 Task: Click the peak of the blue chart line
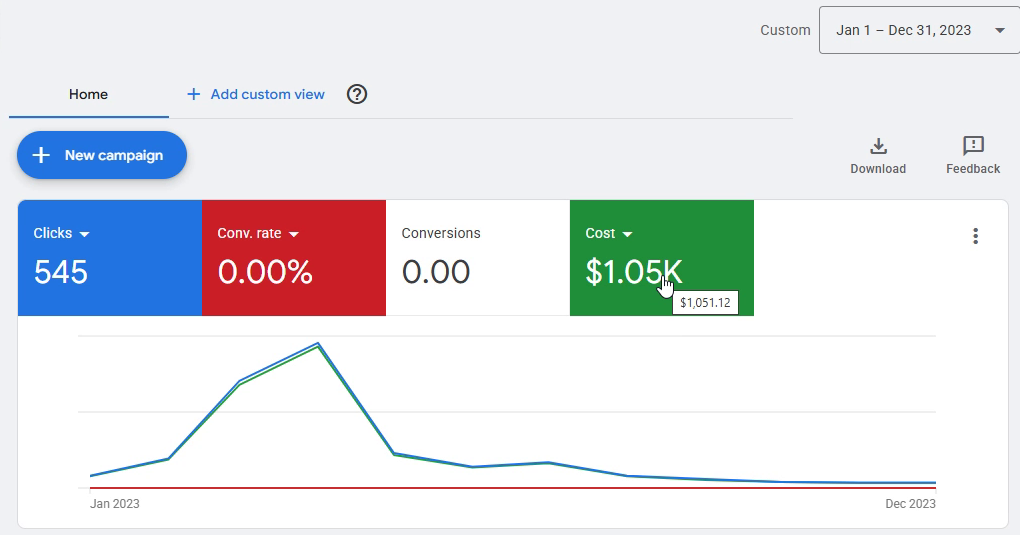[x=317, y=343]
